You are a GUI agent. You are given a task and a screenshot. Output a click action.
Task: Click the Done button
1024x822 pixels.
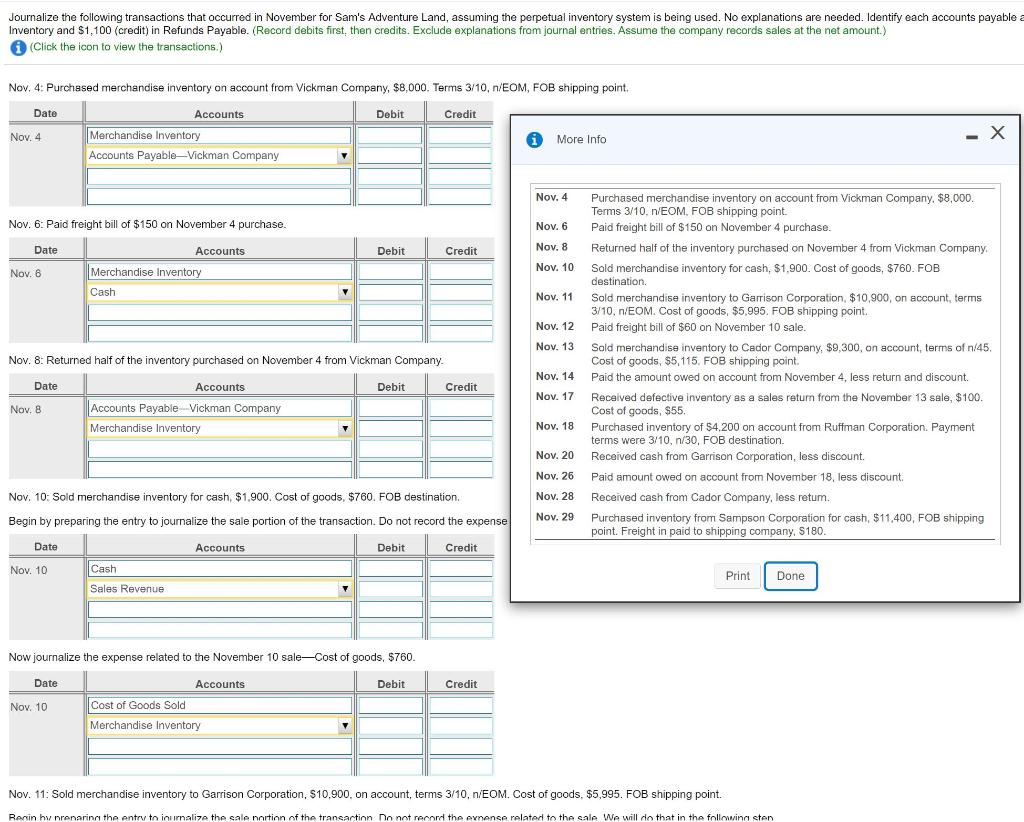pyautogui.click(x=790, y=575)
